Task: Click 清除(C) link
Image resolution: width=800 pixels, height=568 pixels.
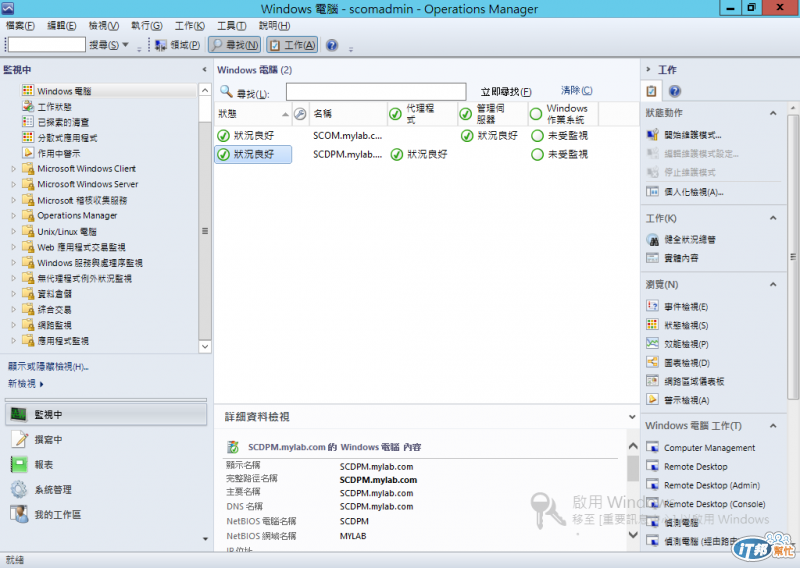Action: pyautogui.click(x=577, y=90)
